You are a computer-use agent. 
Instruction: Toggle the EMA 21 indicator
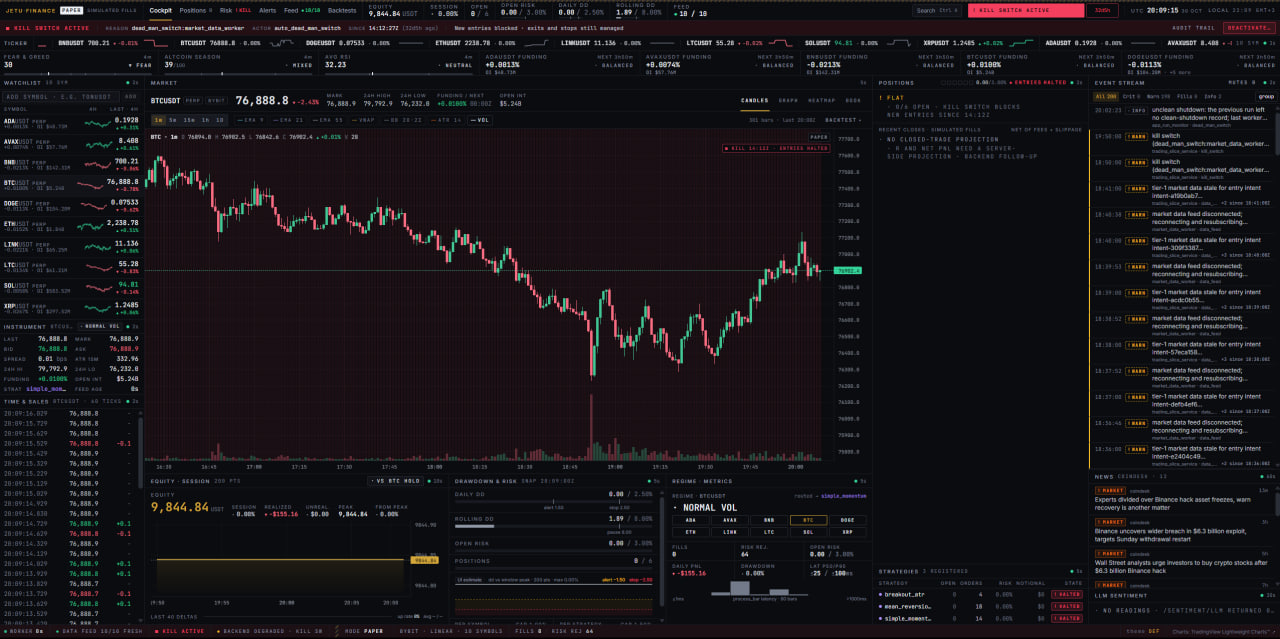tap(289, 119)
